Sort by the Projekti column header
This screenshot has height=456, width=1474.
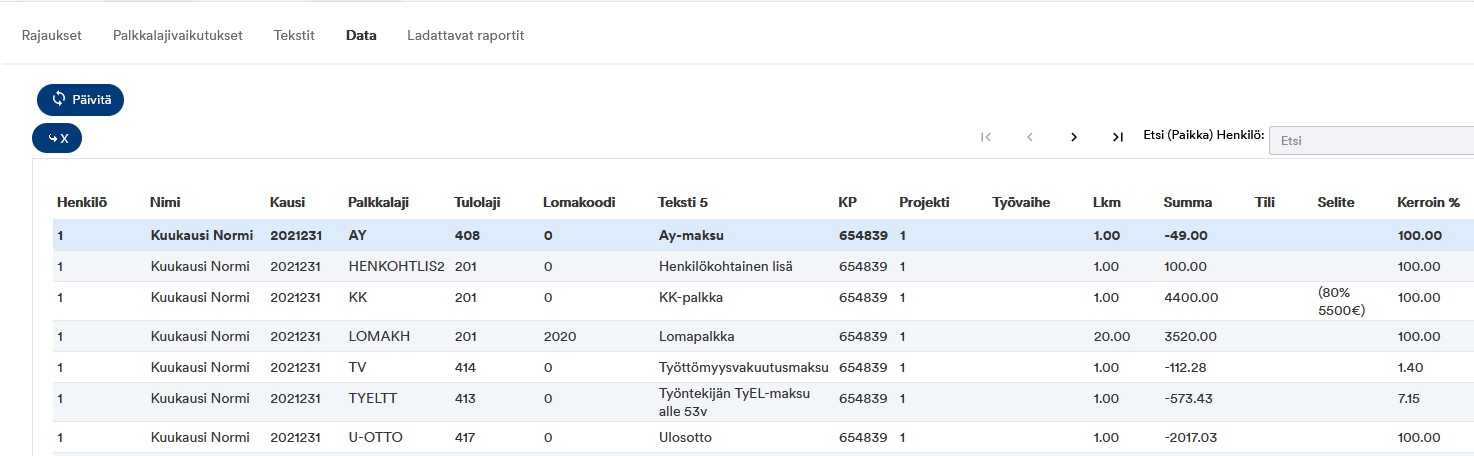[924, 202]
